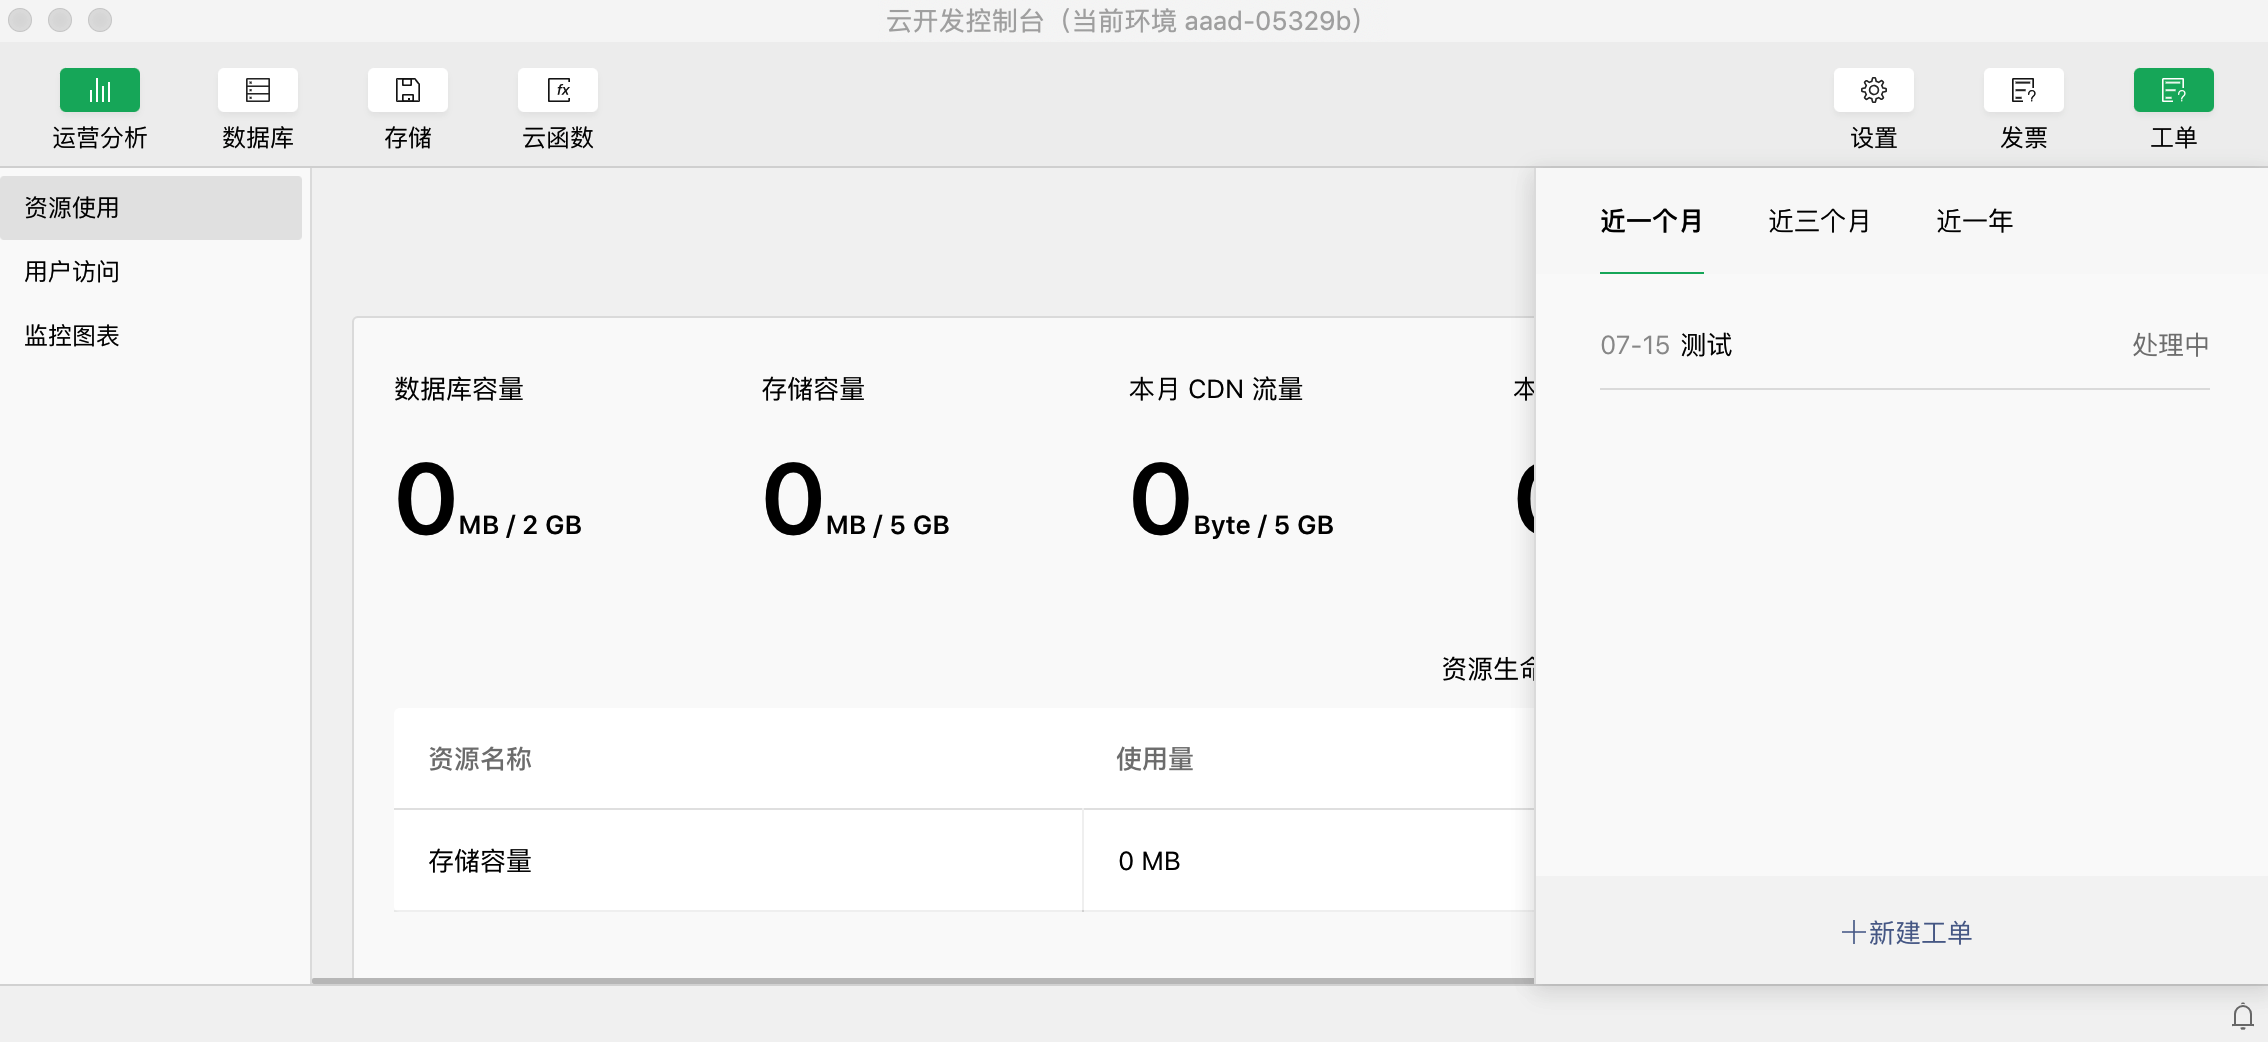Viewport: 2268px width, 1042px height.
Task: Show tickets from 近一年 tab
Action: [1974, 221]
